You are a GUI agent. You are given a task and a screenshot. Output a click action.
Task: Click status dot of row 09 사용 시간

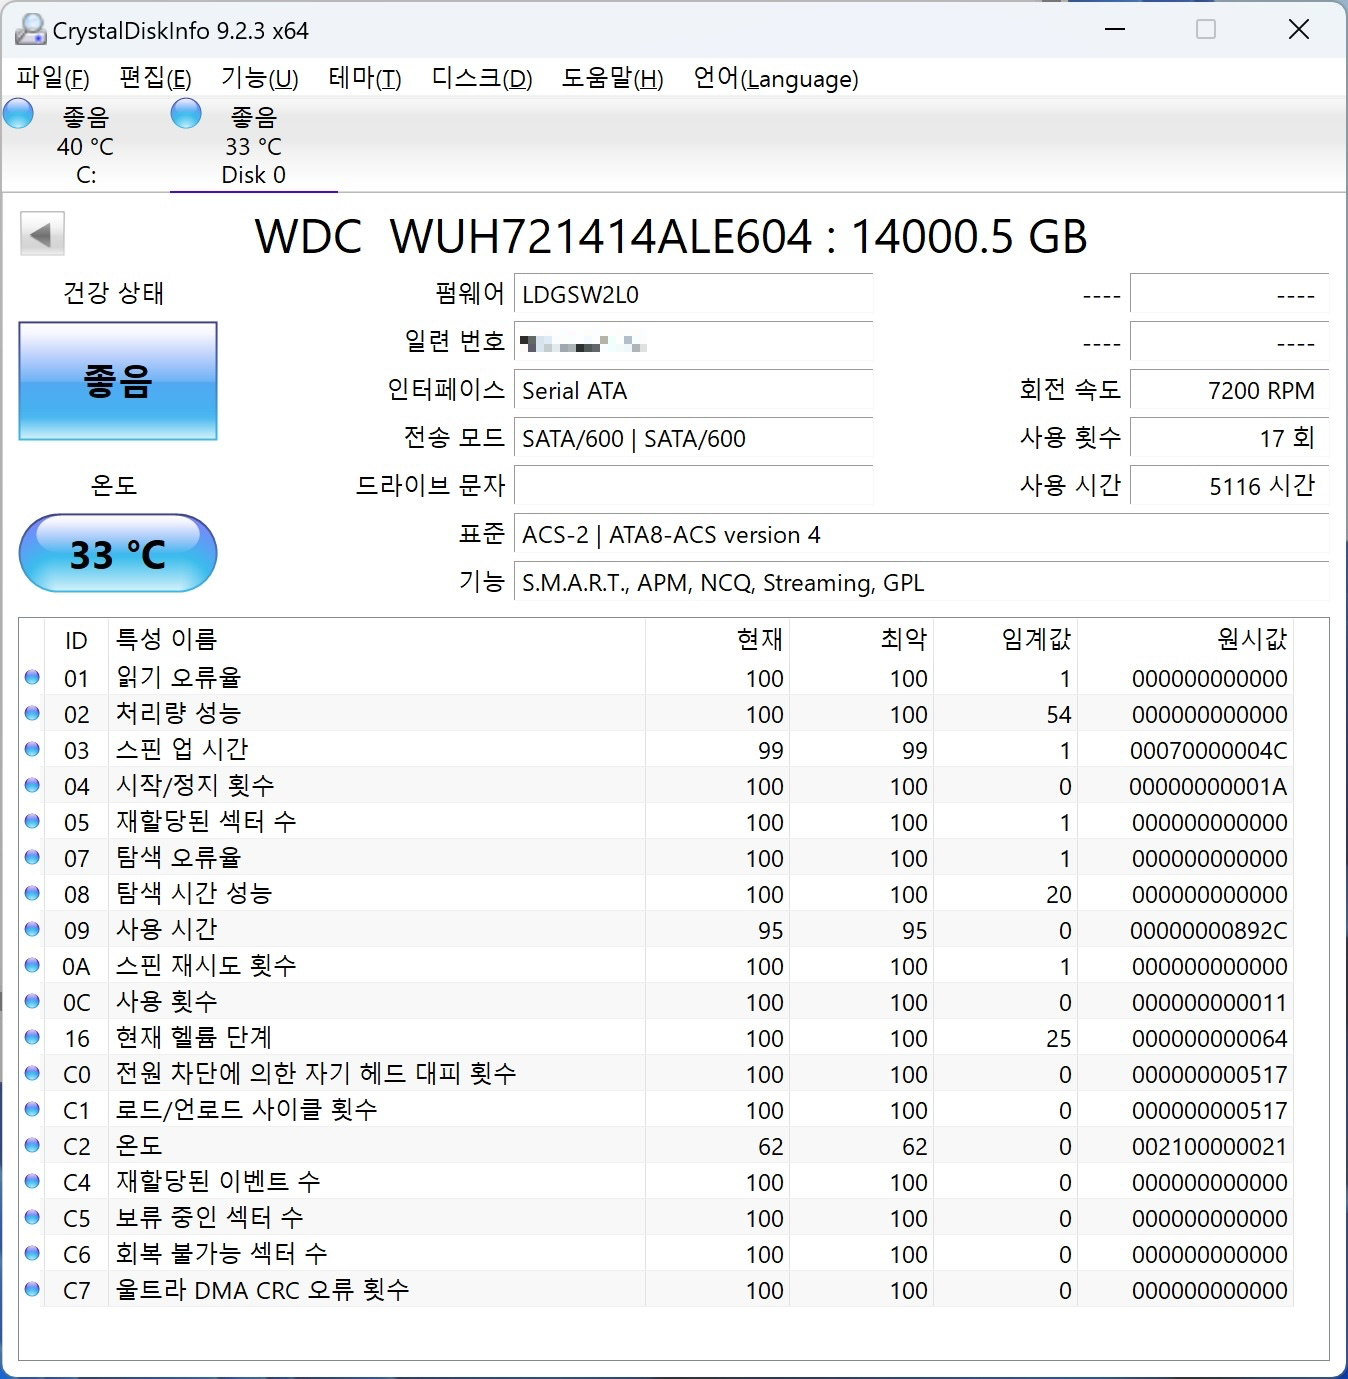(32, 929)
